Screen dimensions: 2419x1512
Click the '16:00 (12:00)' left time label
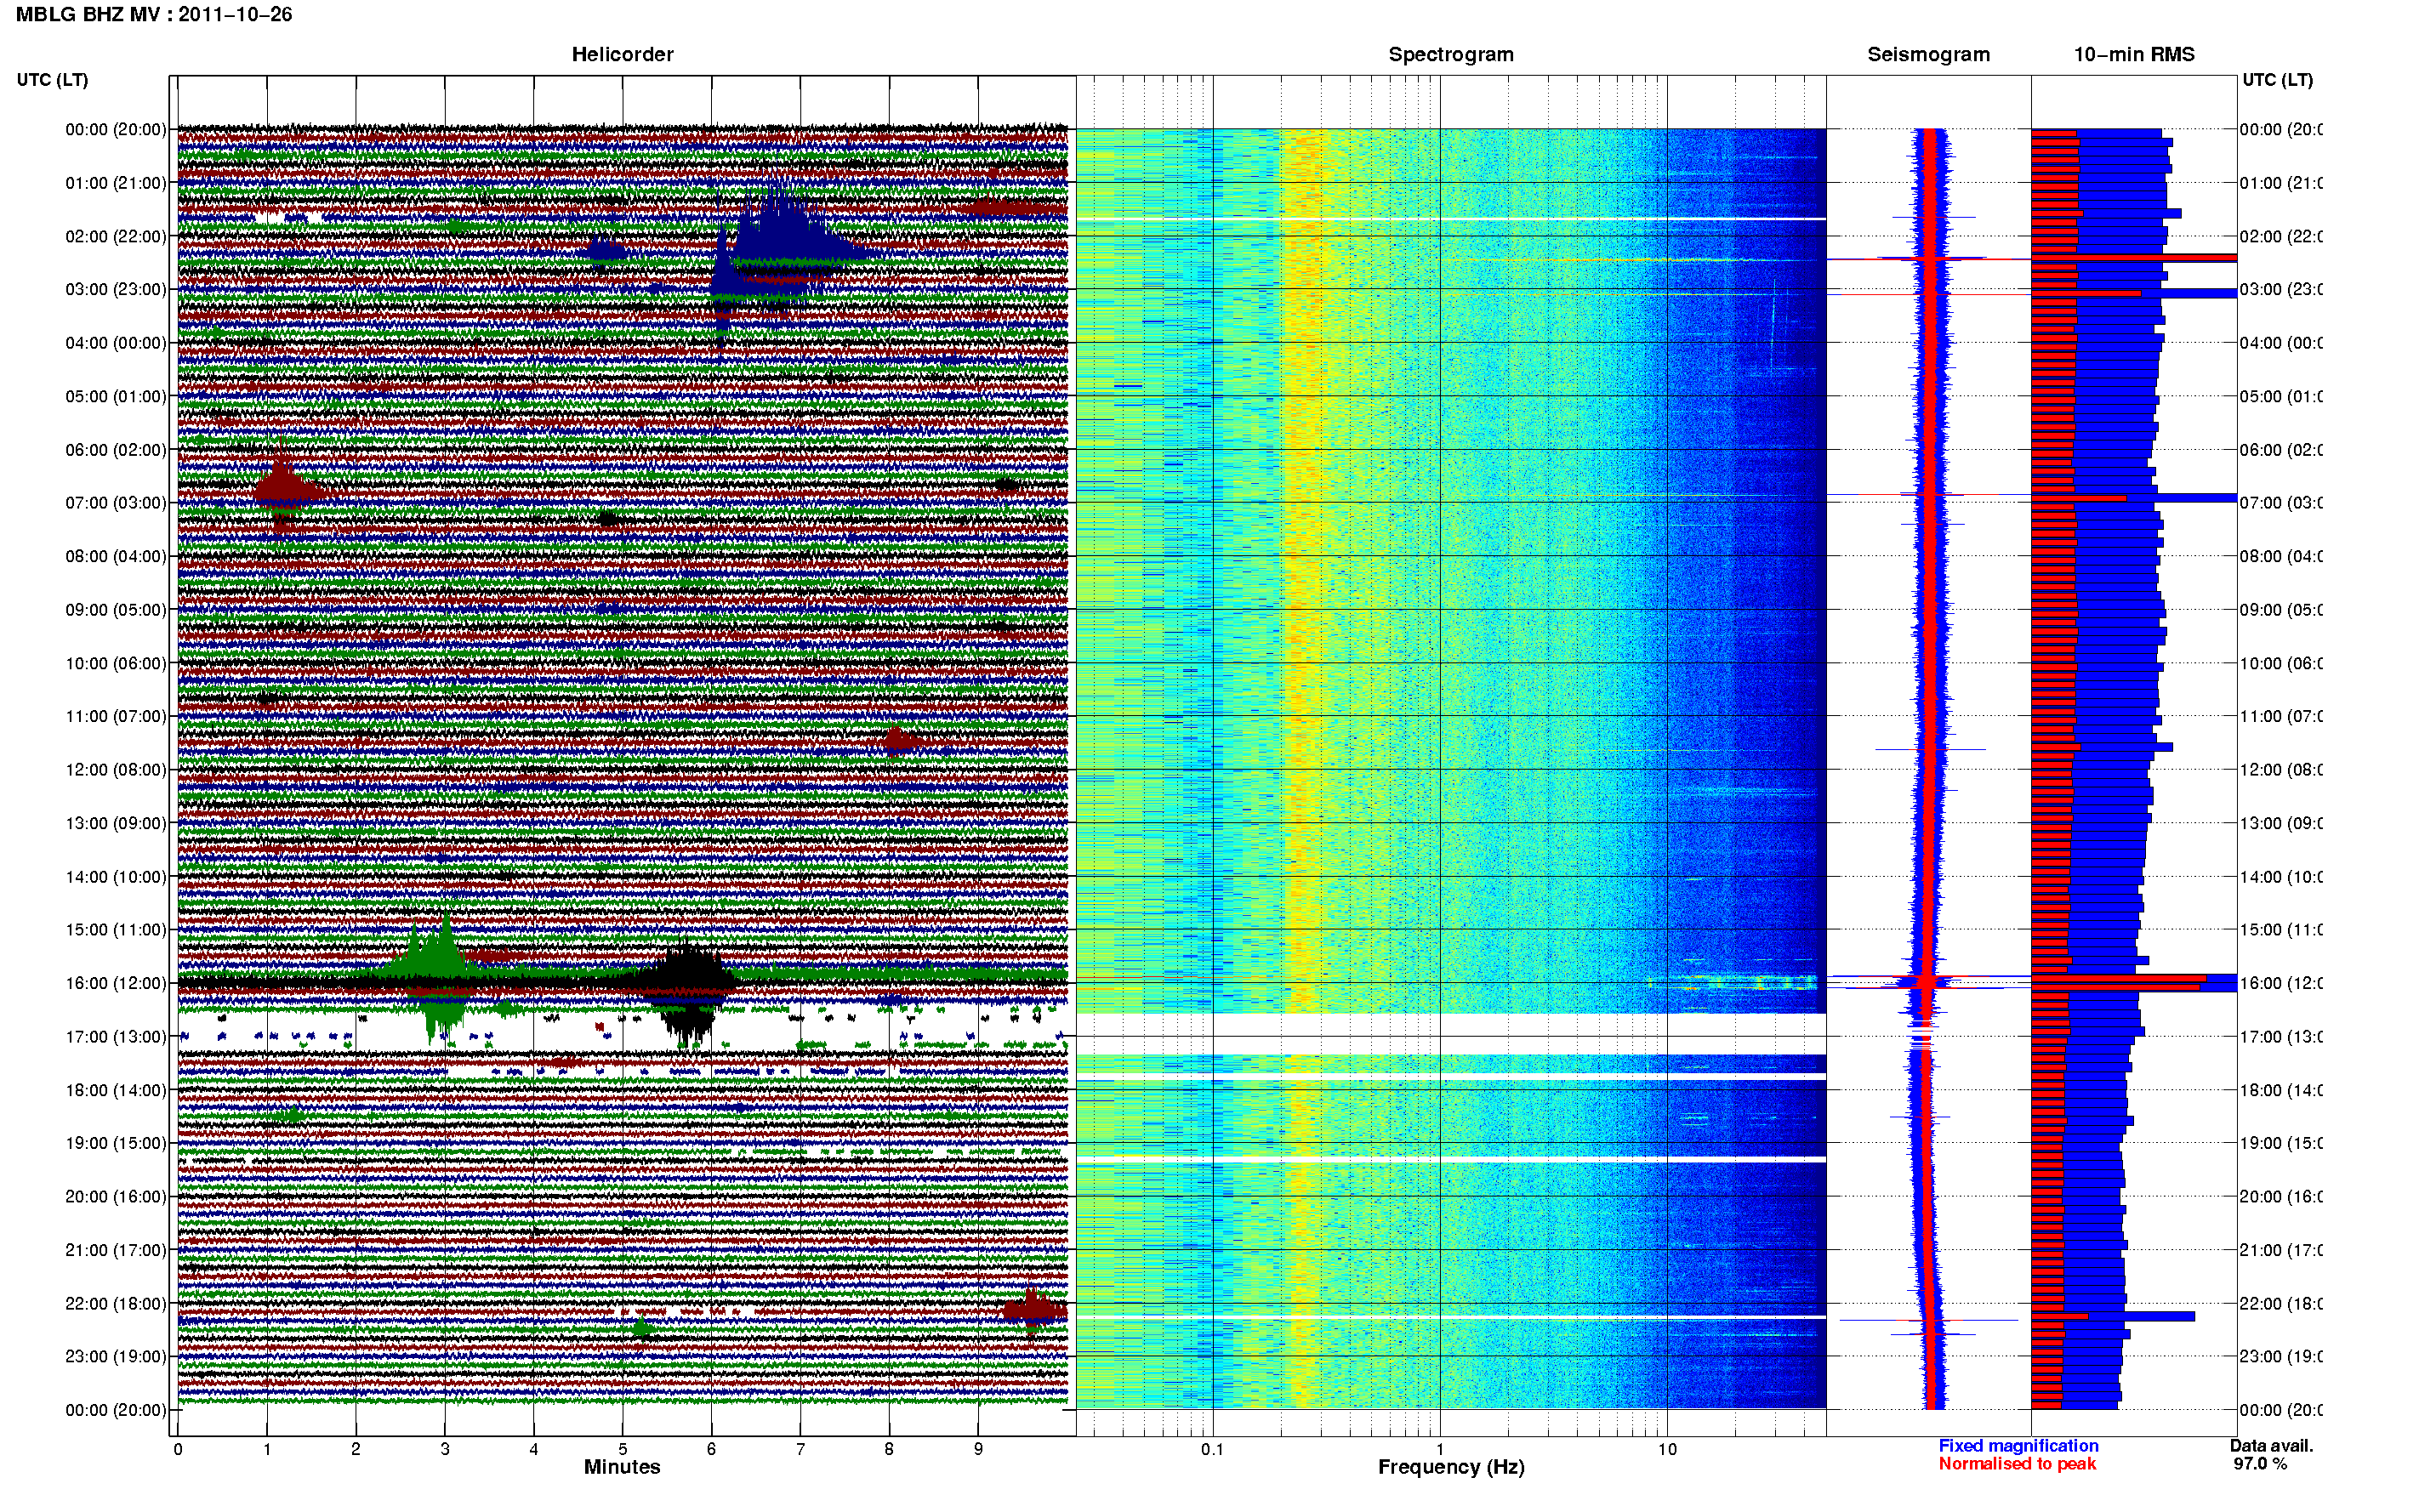(x=116, y=983)
